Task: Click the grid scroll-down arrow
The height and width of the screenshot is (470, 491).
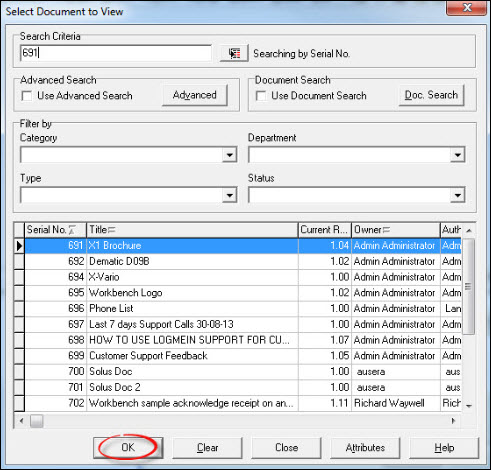Action: click(469, 406)
